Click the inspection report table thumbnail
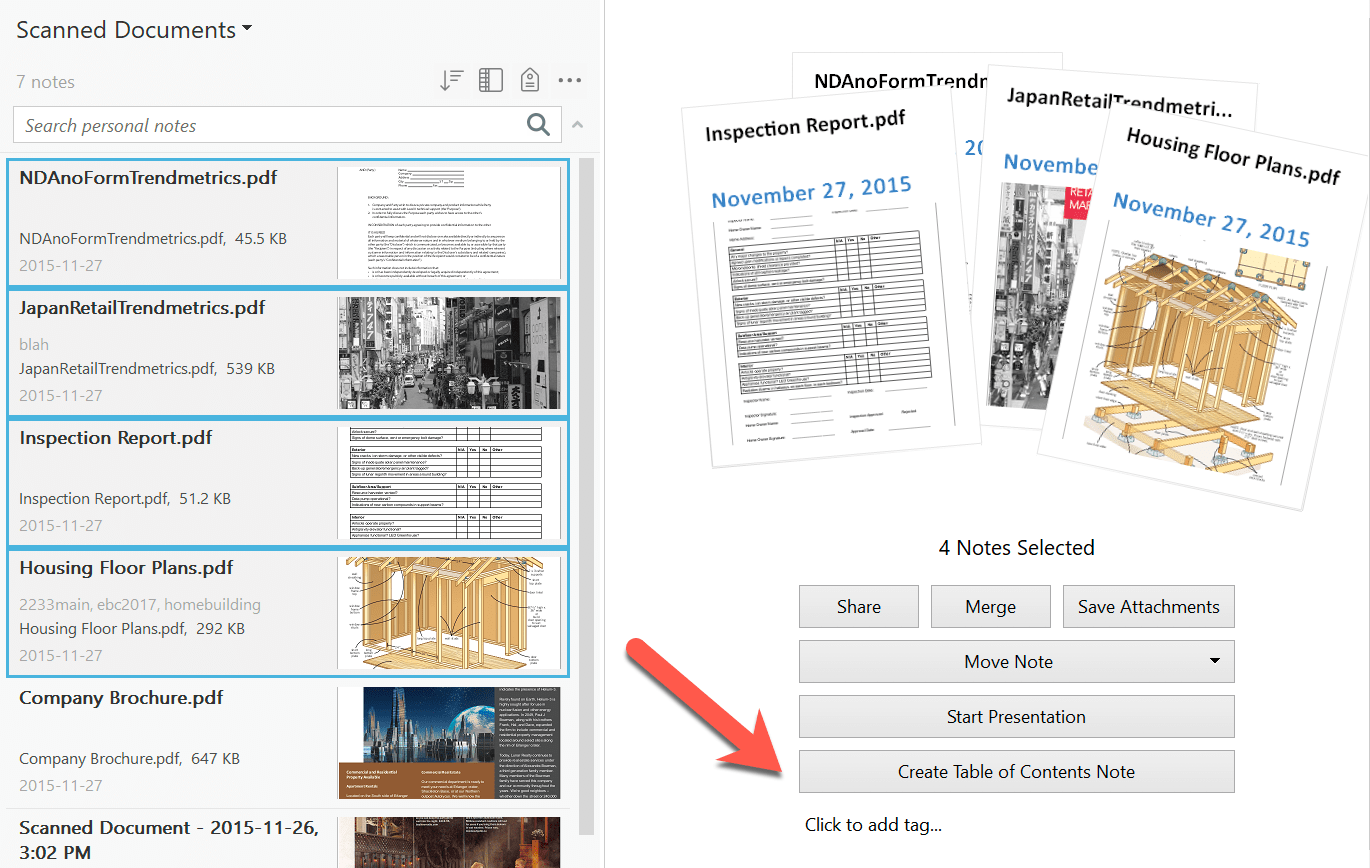 point(449,483)
